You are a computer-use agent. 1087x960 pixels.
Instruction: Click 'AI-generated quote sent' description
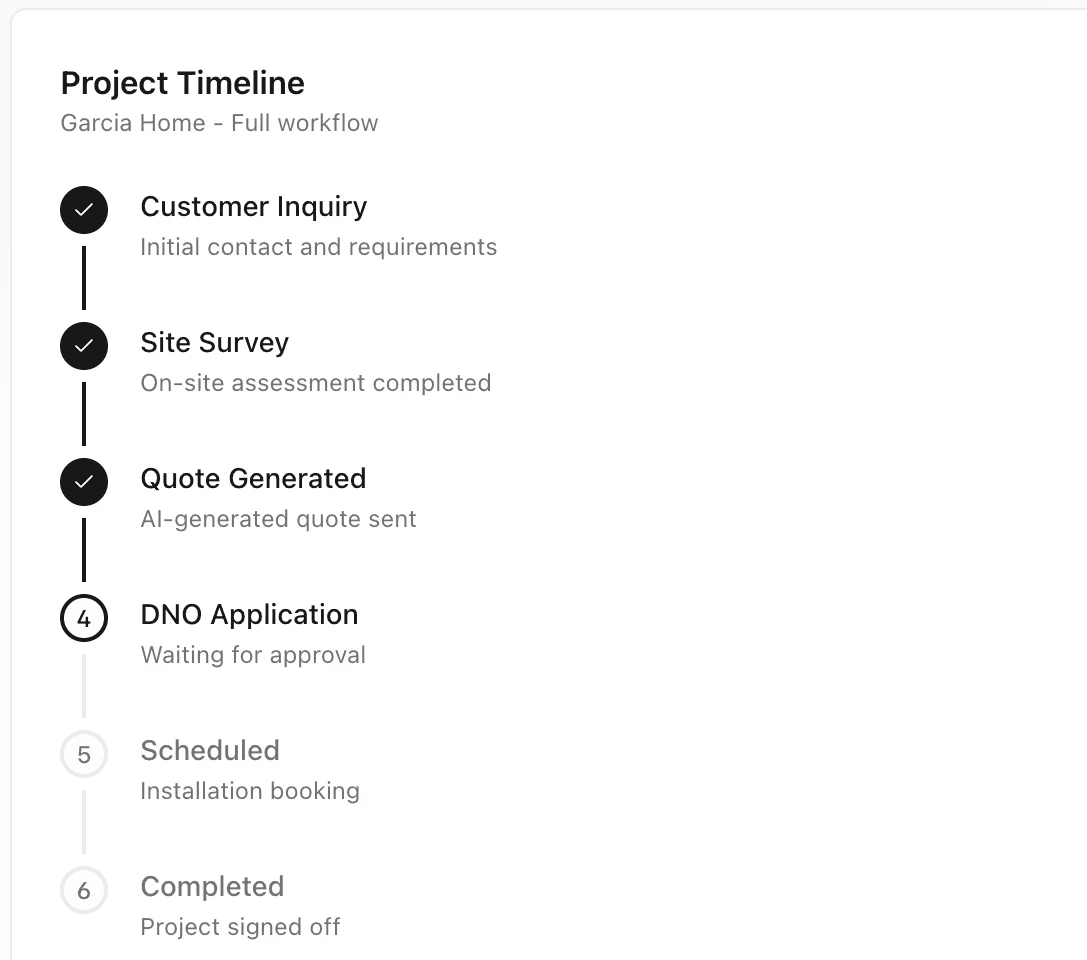coord(278,519)
